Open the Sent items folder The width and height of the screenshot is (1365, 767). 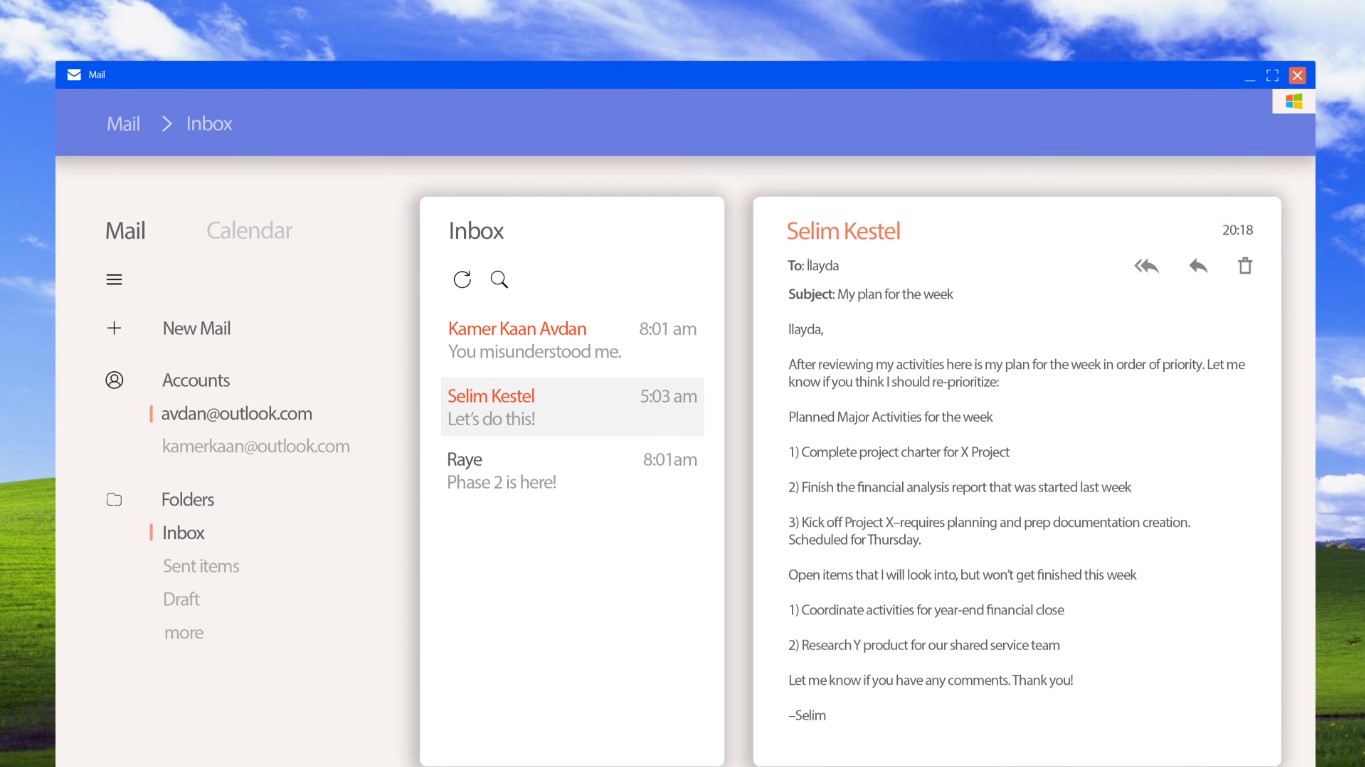point(201,566)
